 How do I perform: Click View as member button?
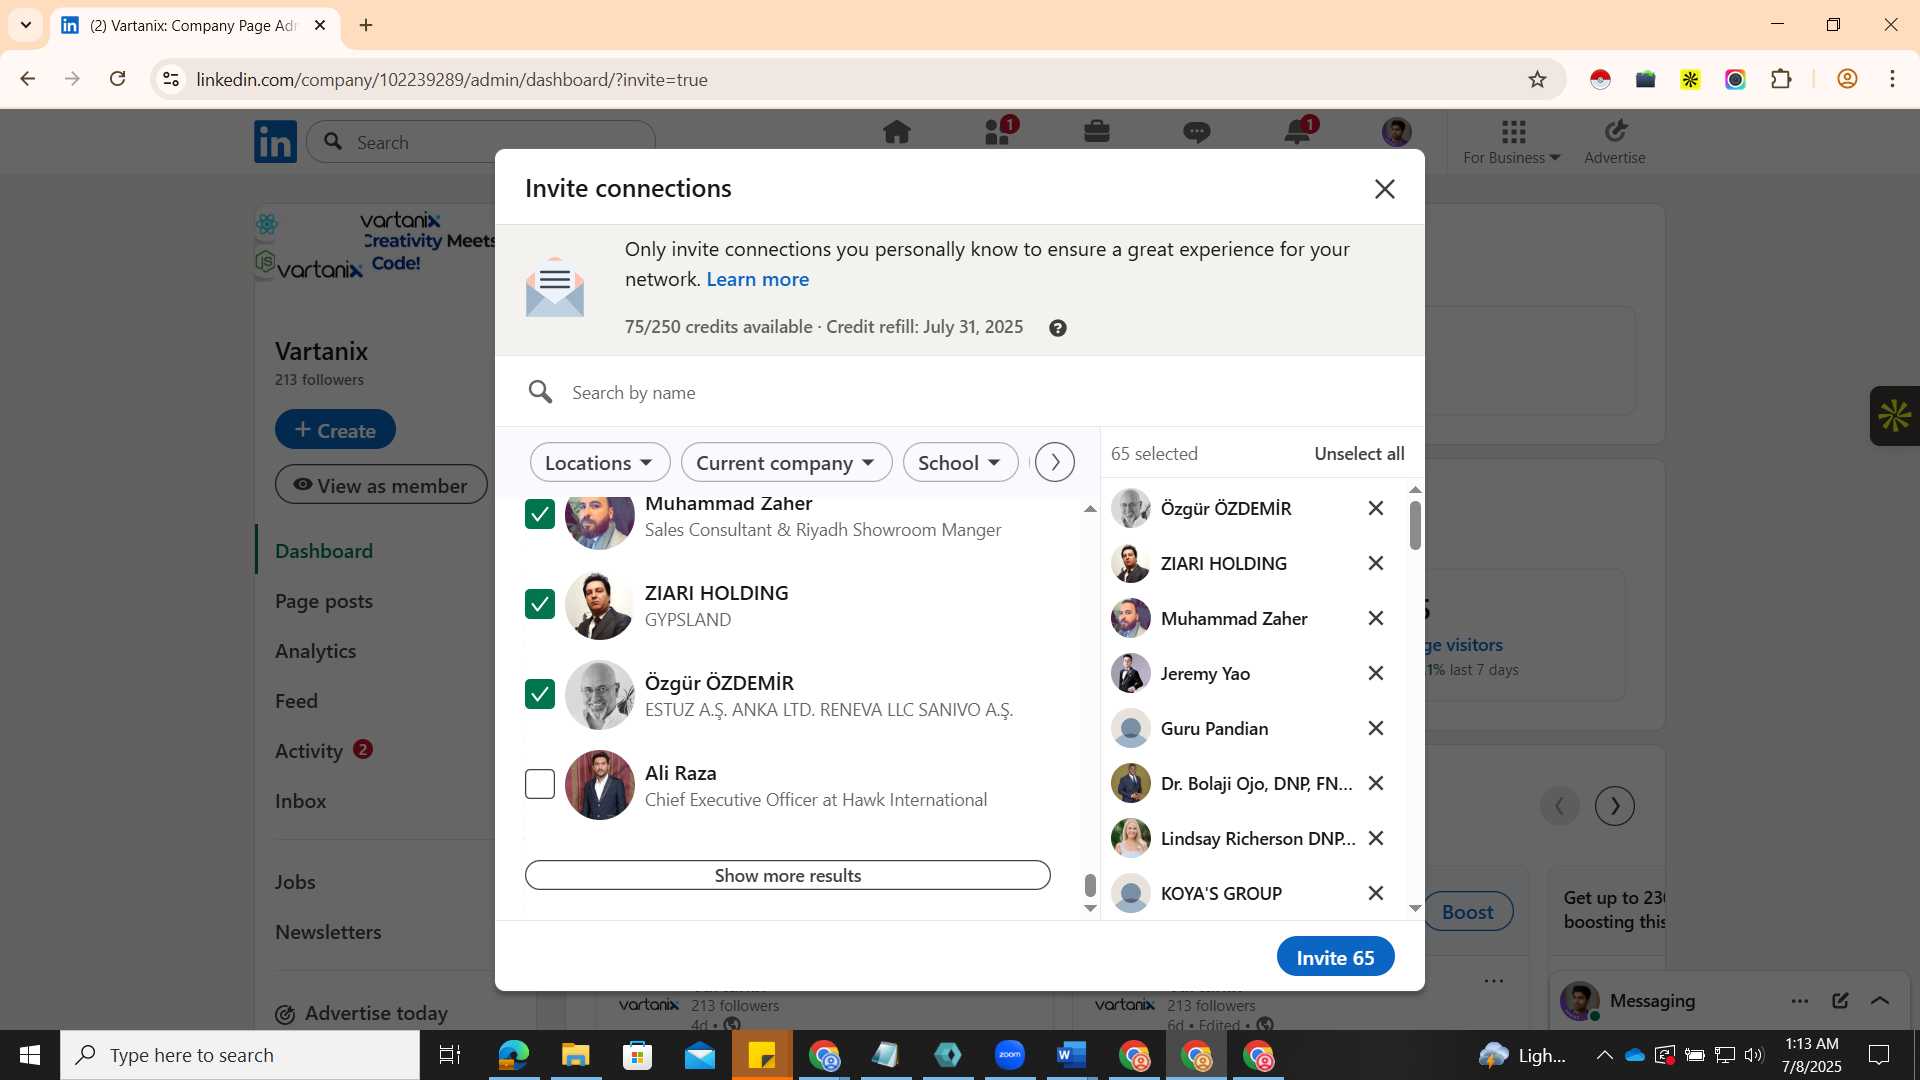[381, 485]
